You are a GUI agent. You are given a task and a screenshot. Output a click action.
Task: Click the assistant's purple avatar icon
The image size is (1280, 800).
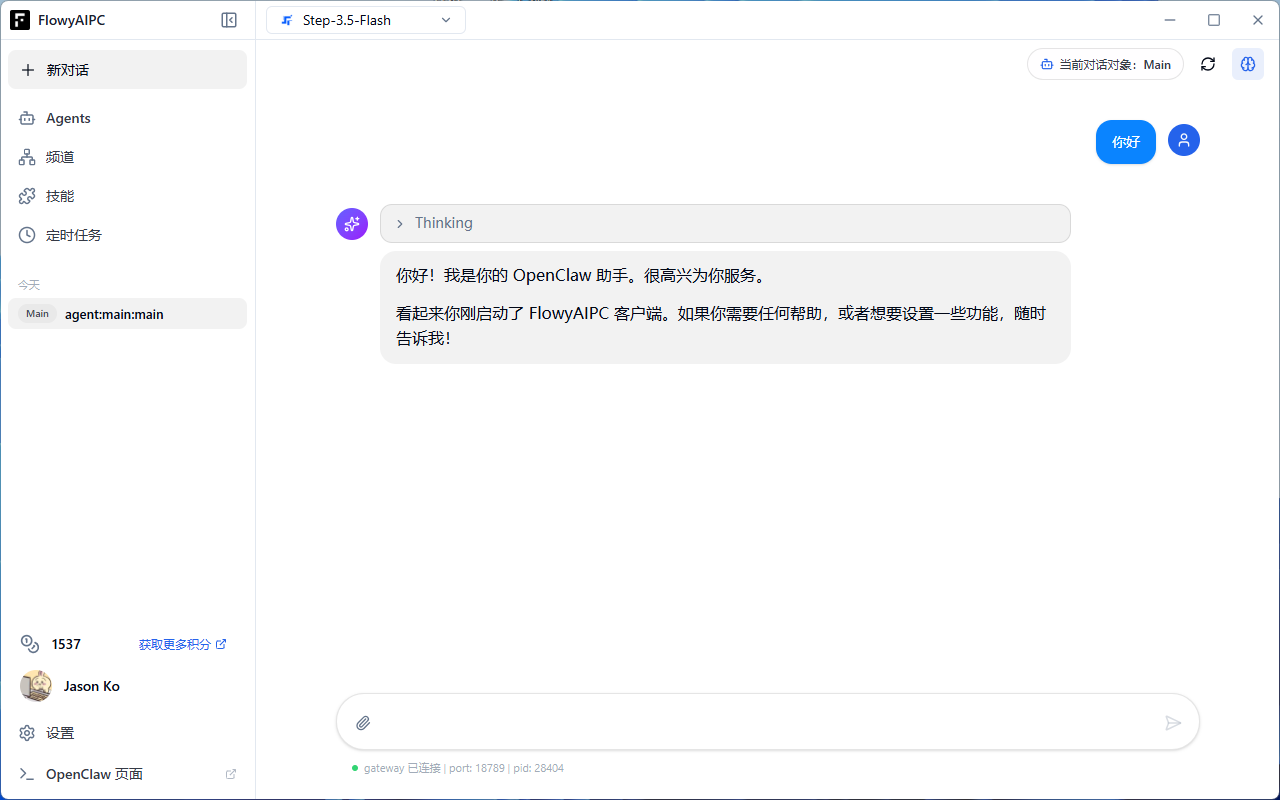point(351,223)
